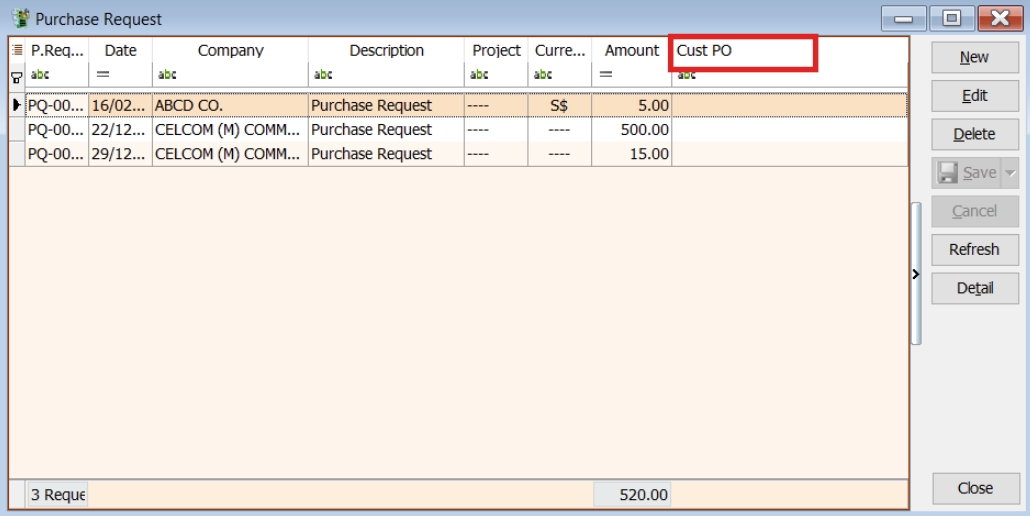
Task: Click the Company column abc filter operator
Action: click(x=167, y=73)
